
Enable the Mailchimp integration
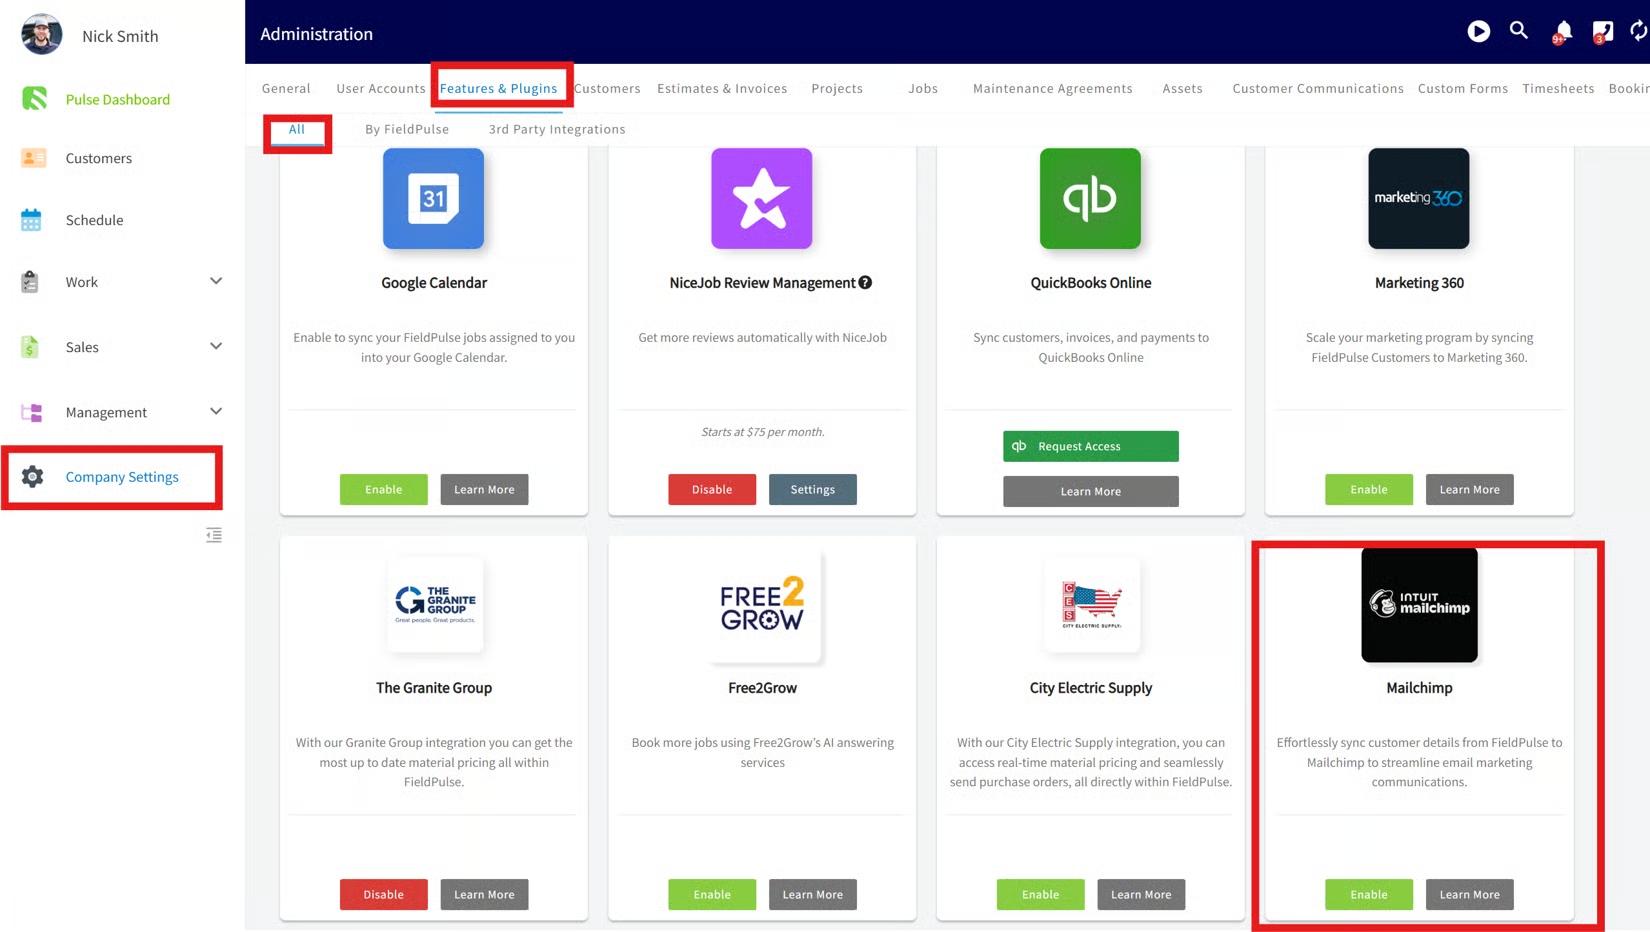(1369, 894)
